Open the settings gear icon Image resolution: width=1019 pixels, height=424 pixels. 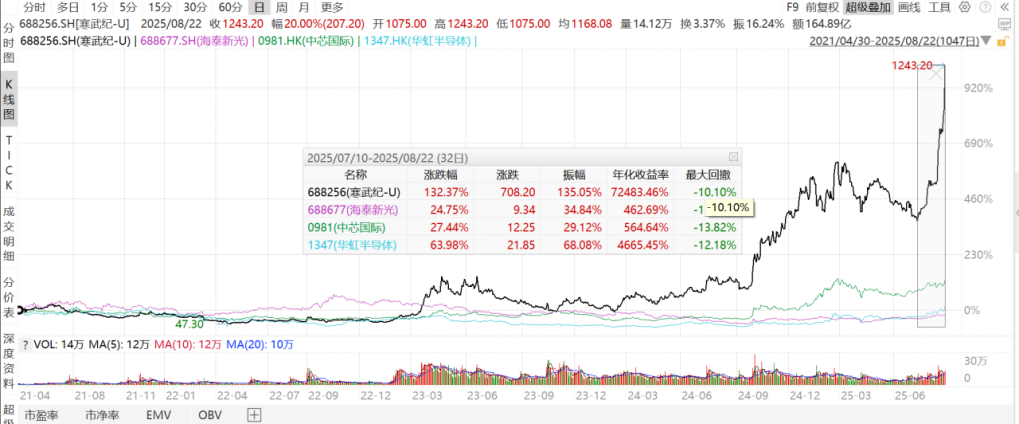pos(964,8)
